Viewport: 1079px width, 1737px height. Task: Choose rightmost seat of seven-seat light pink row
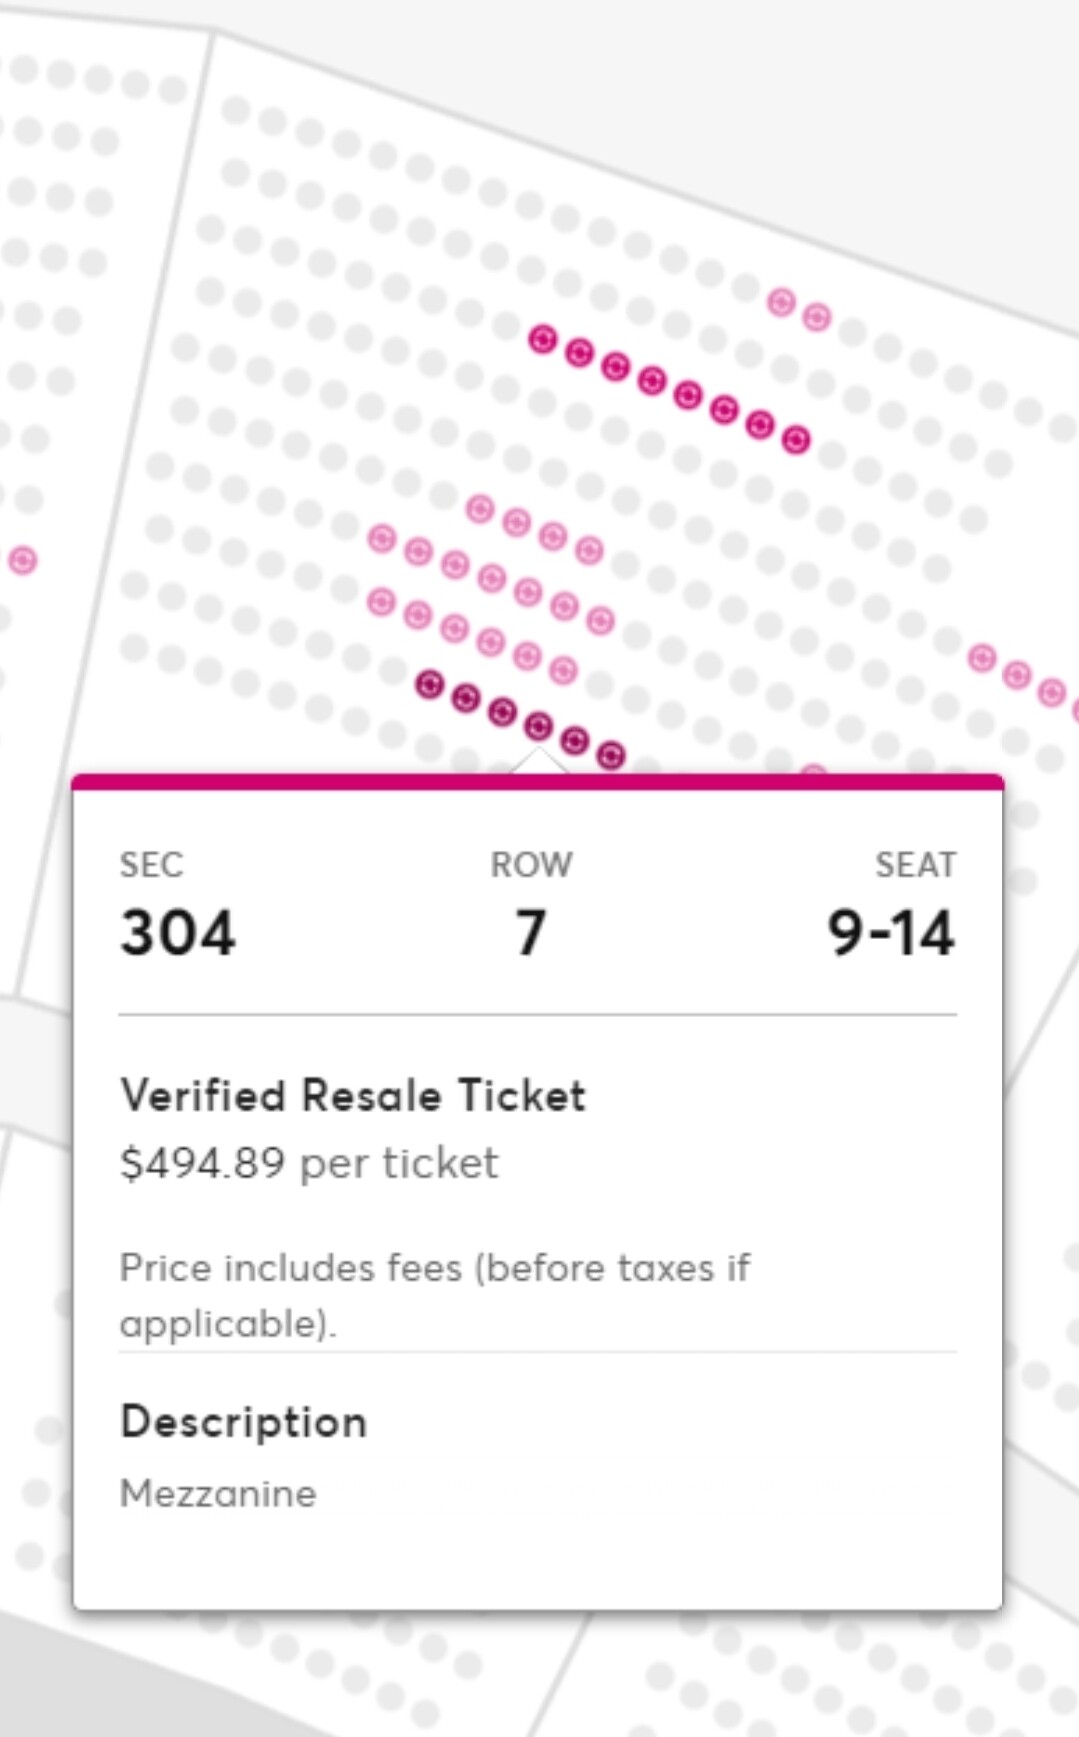[600, 621]
